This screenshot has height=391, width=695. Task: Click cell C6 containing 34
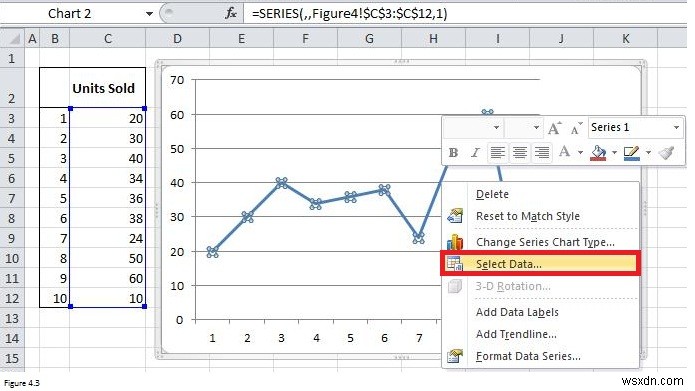pyautogui.click(x=108, y=179)
